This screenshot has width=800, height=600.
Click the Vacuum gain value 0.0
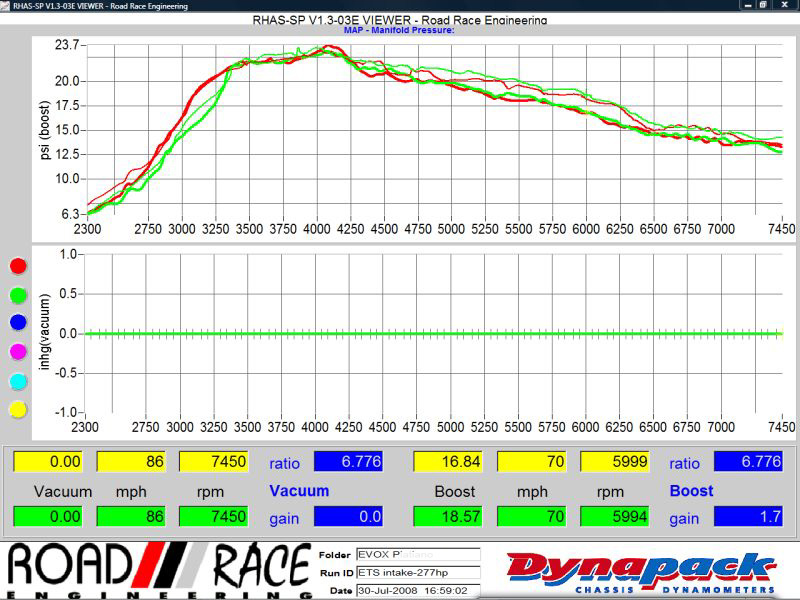[348, 516]
